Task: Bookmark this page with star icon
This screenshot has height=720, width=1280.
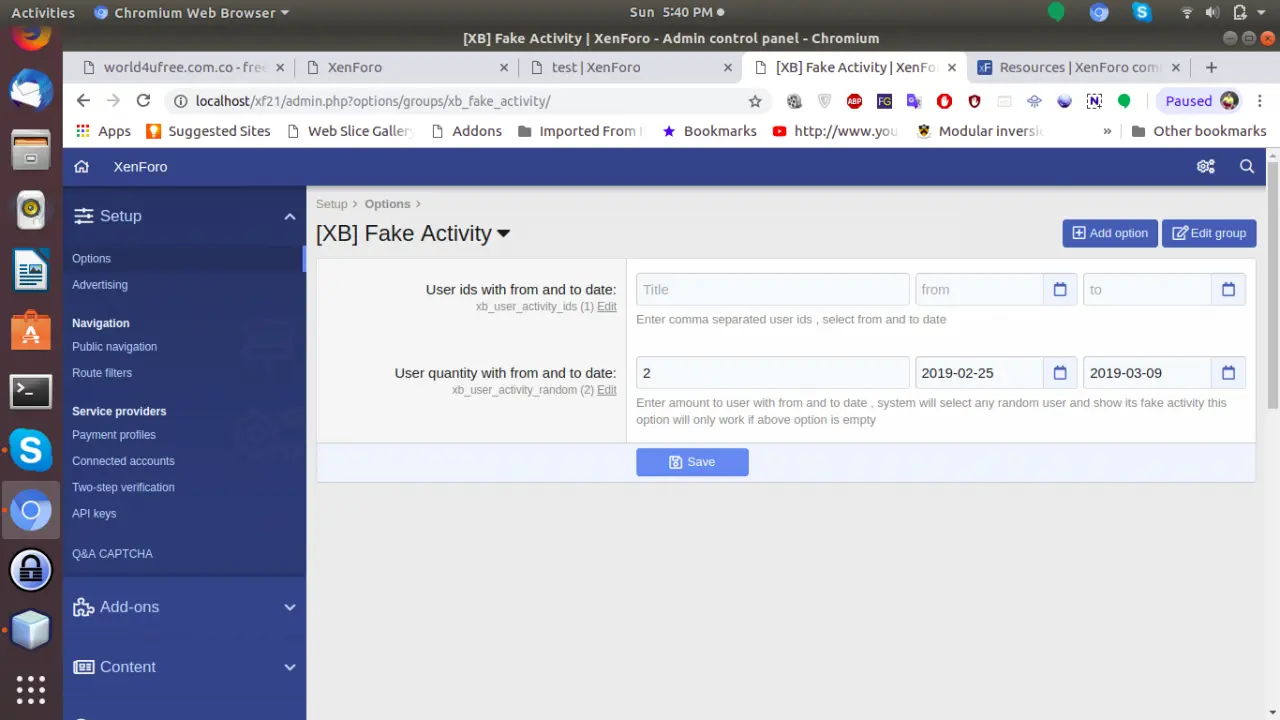Action: pyautogui.click(x=755, y=101)
